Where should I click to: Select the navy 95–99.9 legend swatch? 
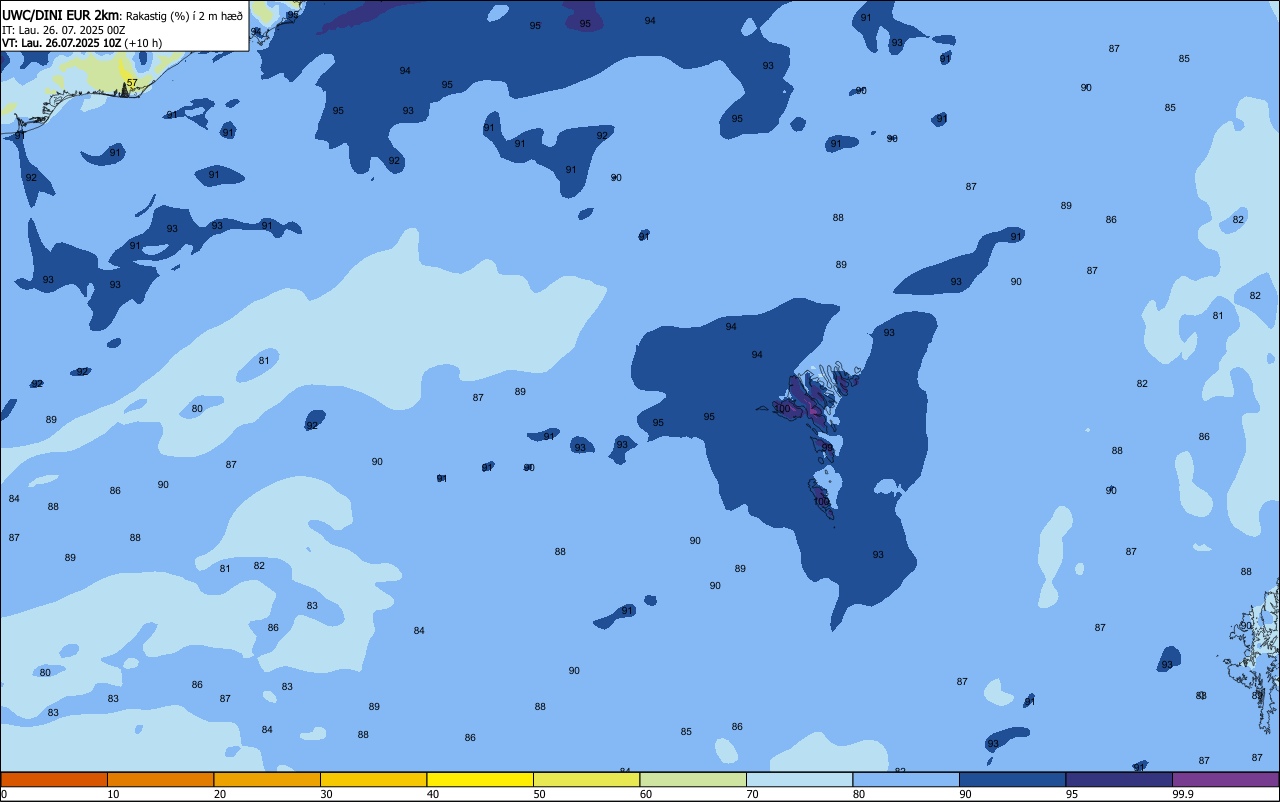[x=1119, y=779]
